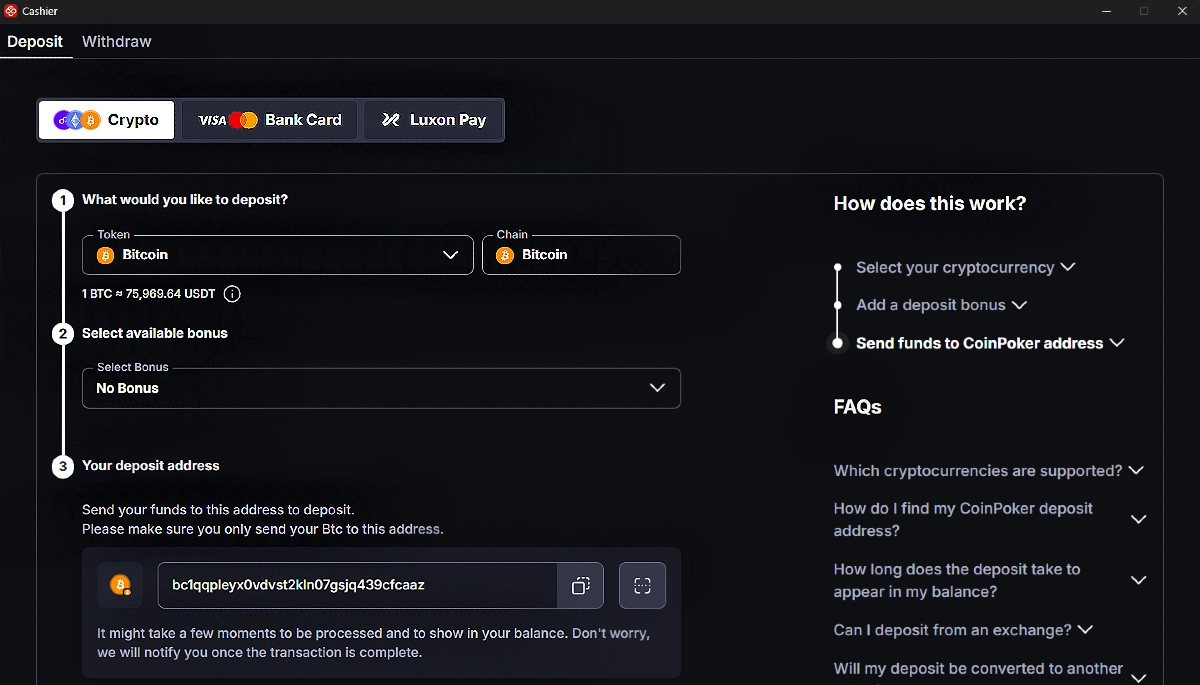Switch to the Withdraw tab
The height and width of the screenshot is (685, 1200).
click(116, 41)
